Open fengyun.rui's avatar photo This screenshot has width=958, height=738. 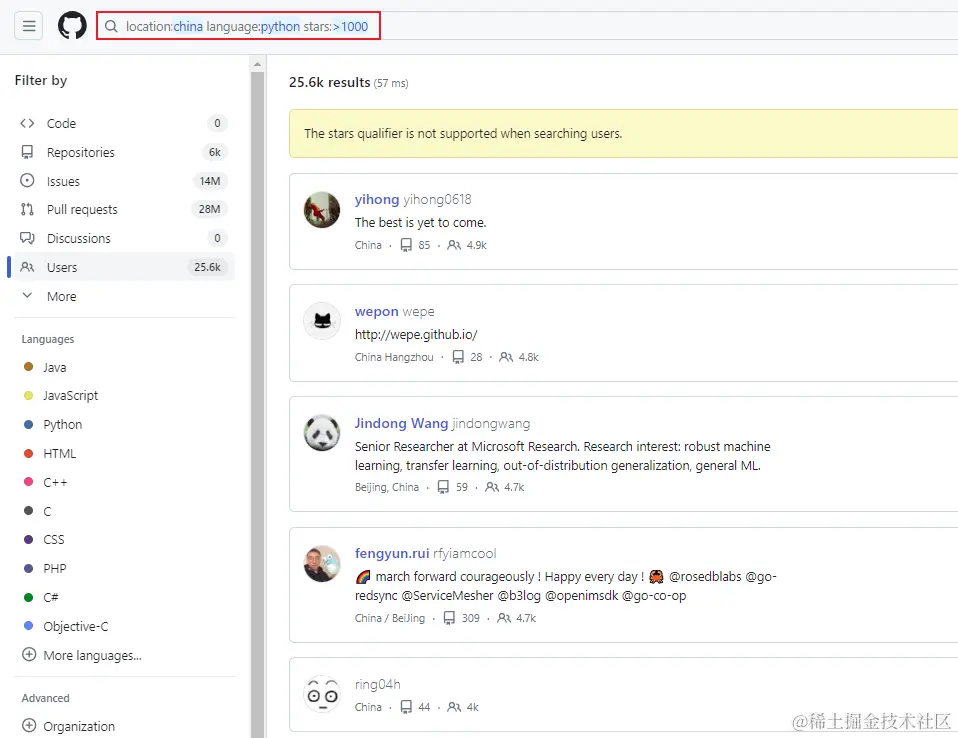pos(322,563)
